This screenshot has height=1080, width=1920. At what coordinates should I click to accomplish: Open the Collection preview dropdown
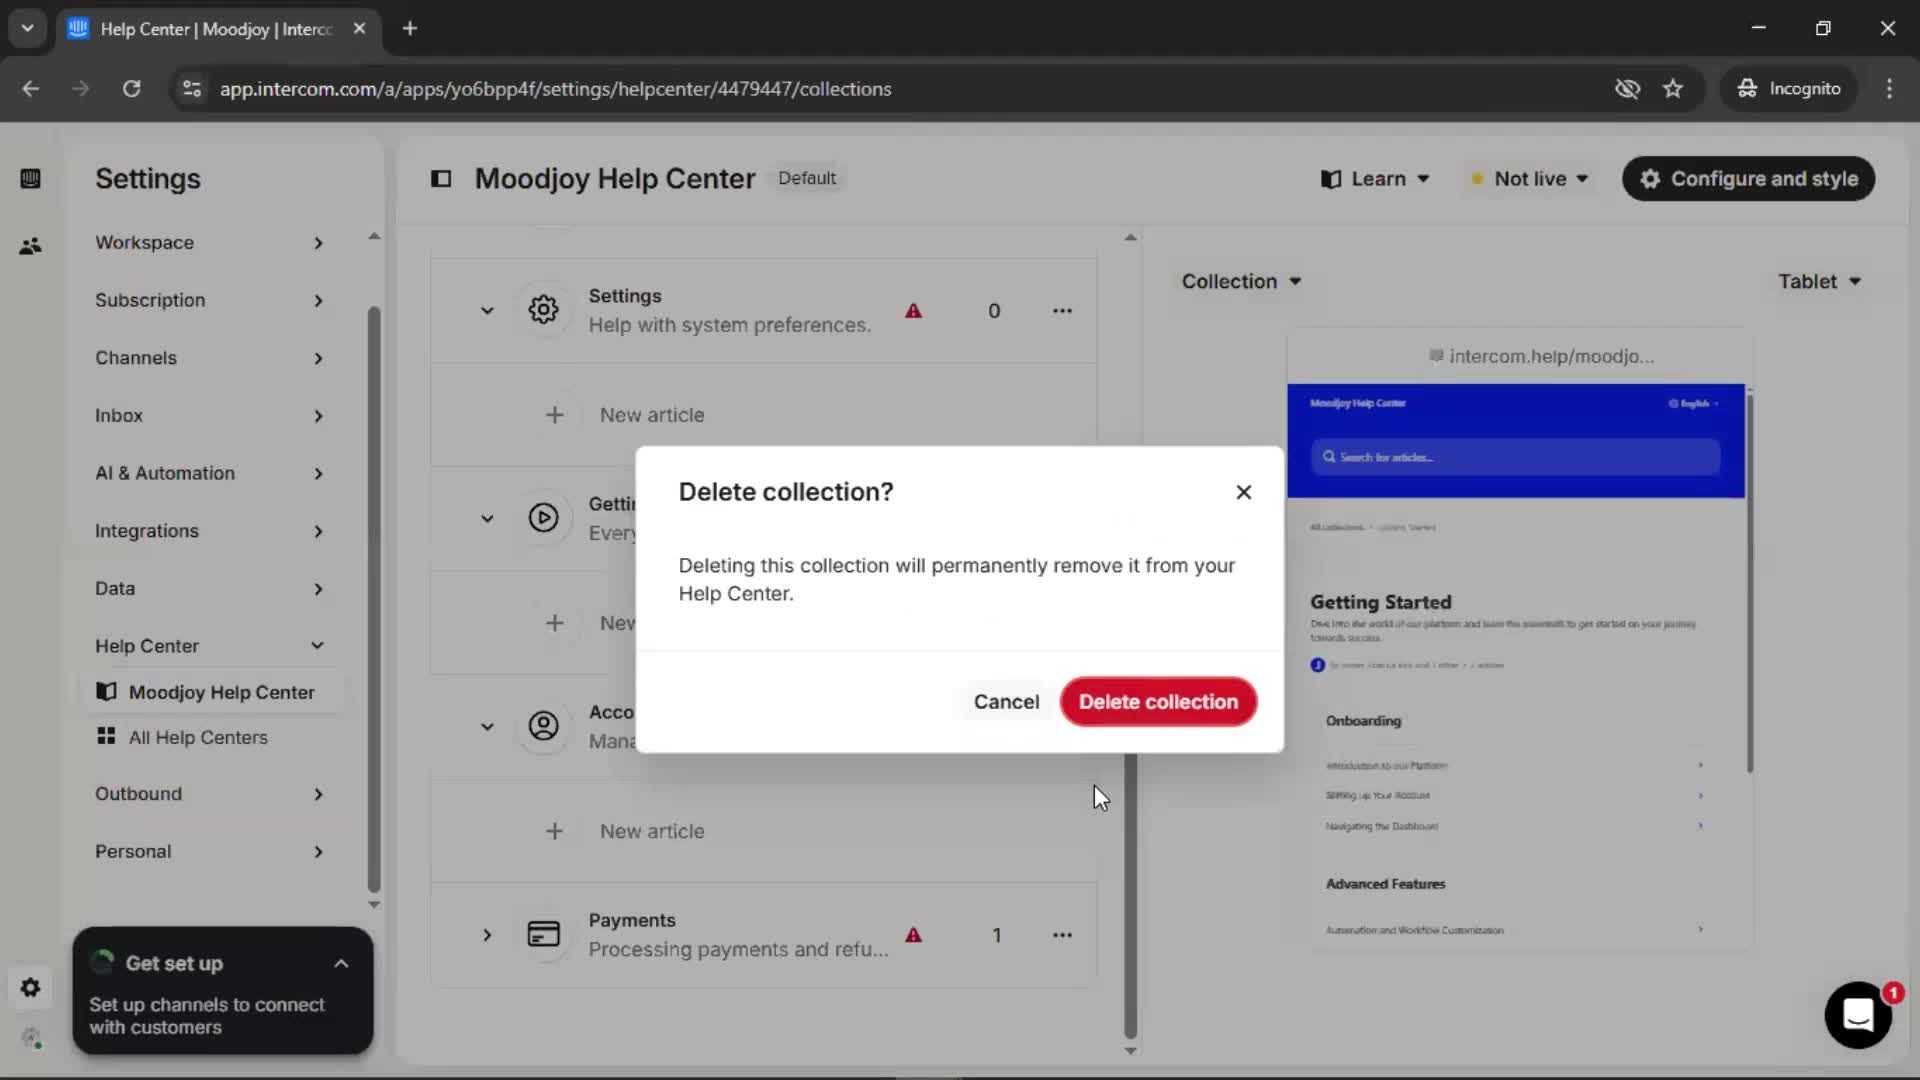pos(1241,282)
